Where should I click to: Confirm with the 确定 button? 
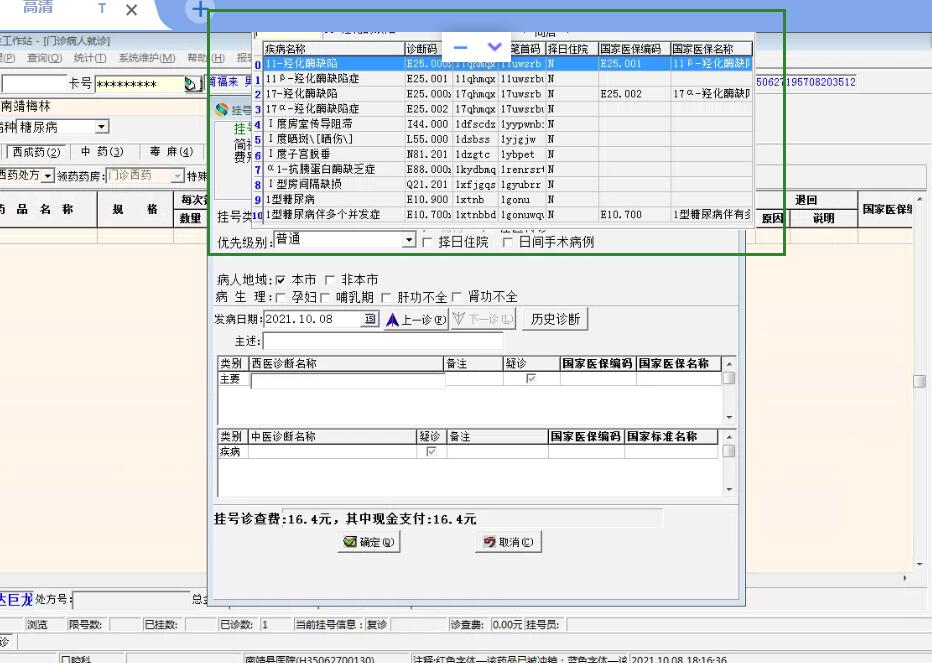[369, 542]
